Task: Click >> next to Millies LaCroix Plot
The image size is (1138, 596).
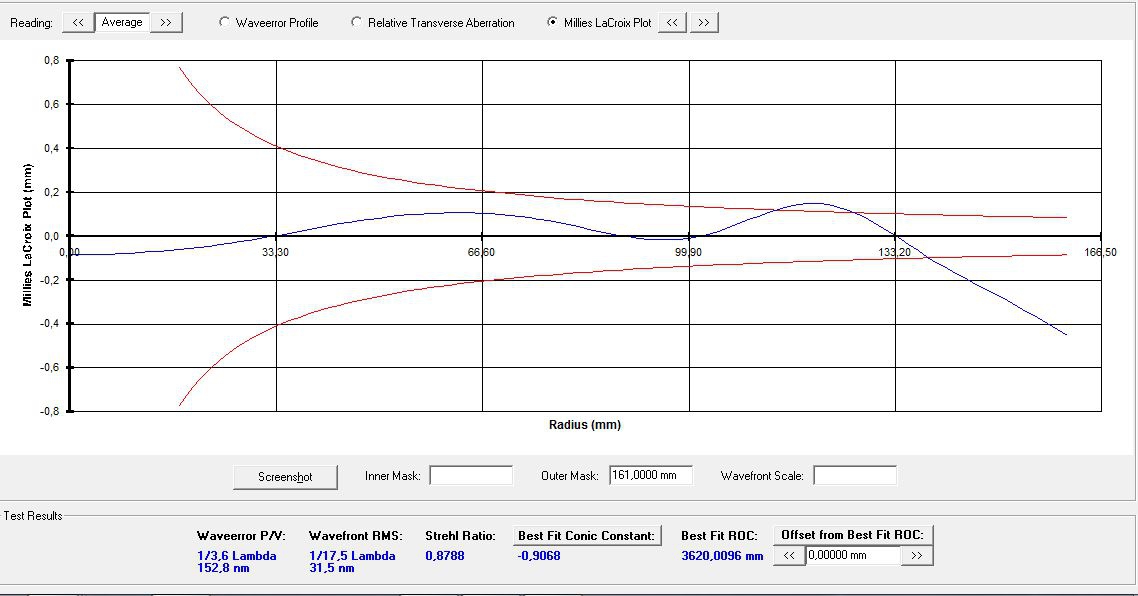Action: click(x=704, y=23)
